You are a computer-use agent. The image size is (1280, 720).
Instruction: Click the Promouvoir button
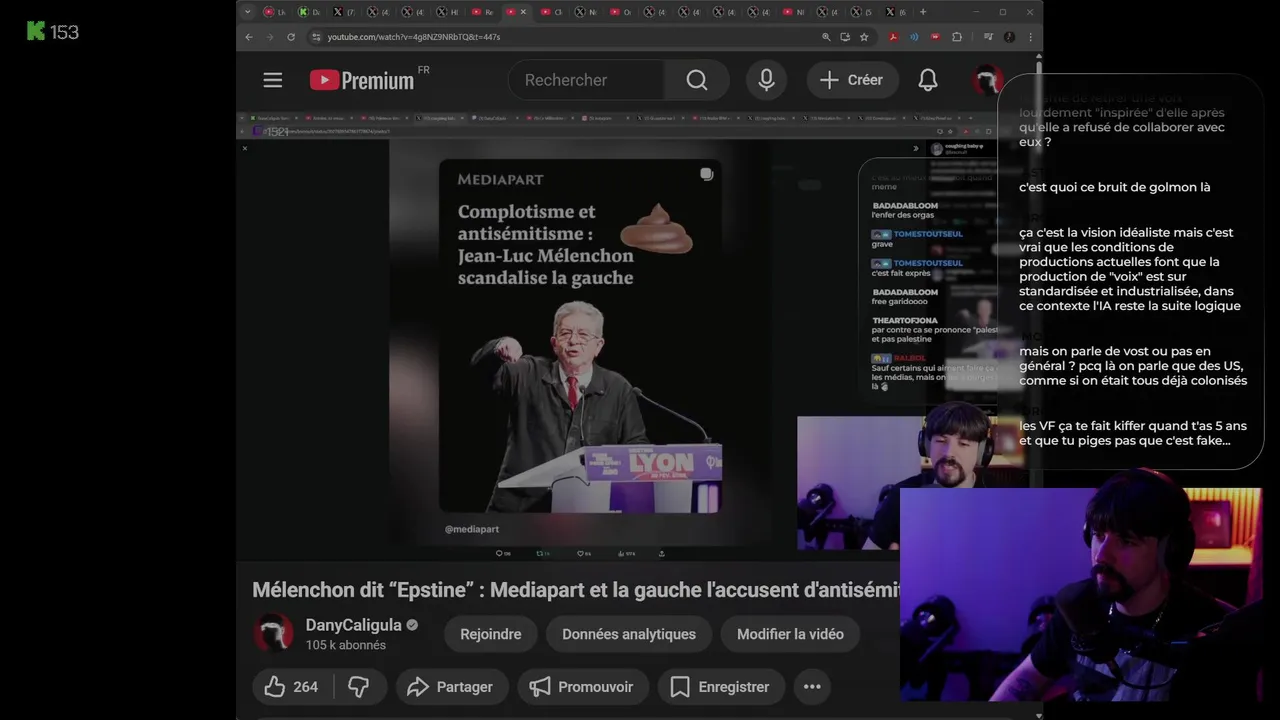tap(582, 687)
